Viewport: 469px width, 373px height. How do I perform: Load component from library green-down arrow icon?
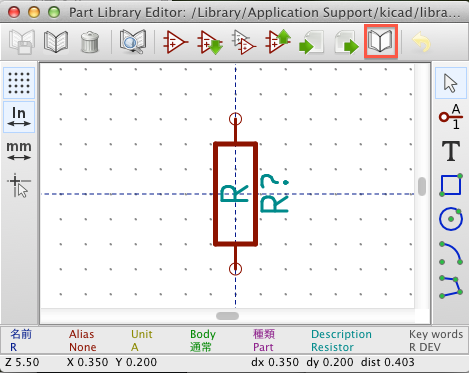[x=210, y=42]
